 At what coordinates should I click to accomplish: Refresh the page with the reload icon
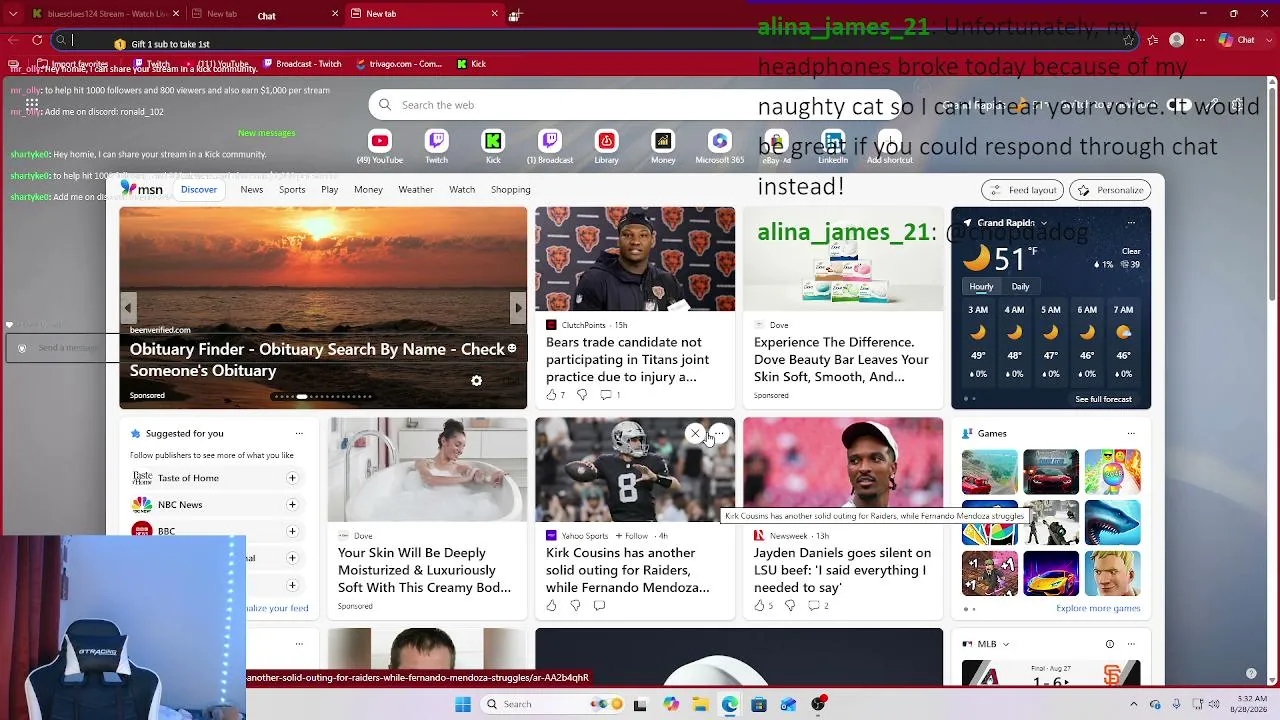[37, 40]
